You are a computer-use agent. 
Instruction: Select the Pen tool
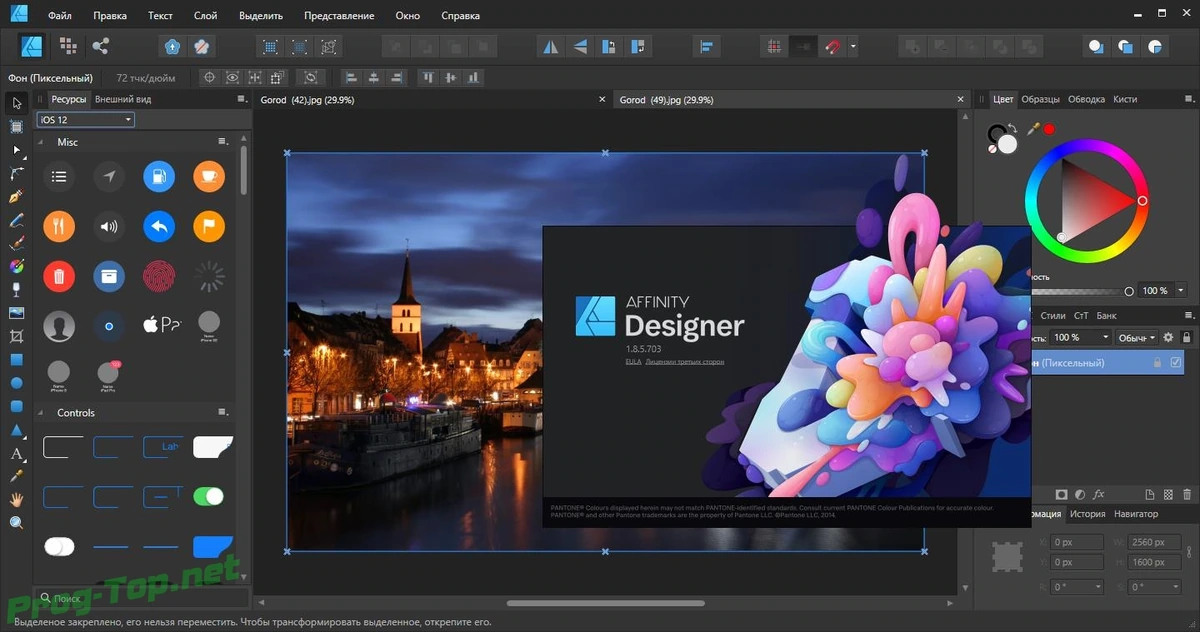pyautogui.click(x=17, y=196)
